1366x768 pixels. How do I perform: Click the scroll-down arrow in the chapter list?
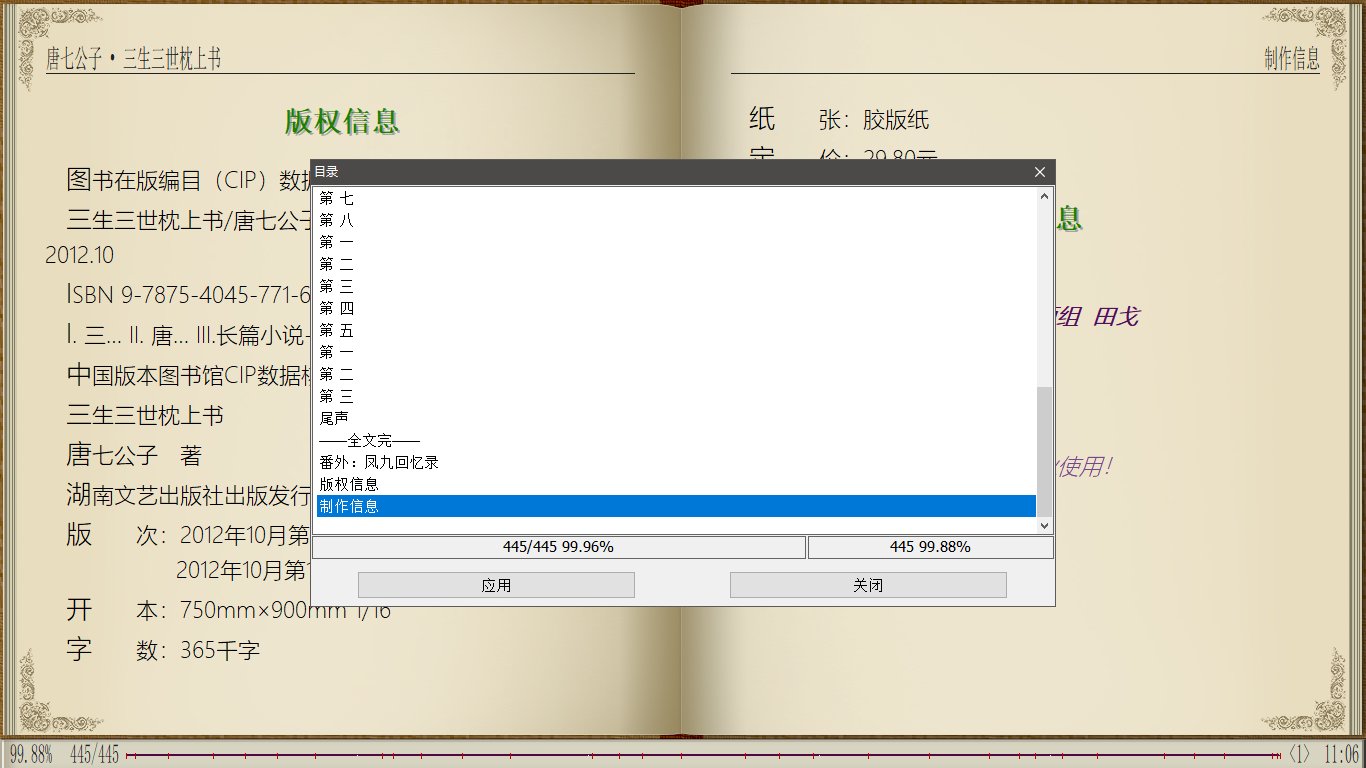click(x=1043, y=525)
